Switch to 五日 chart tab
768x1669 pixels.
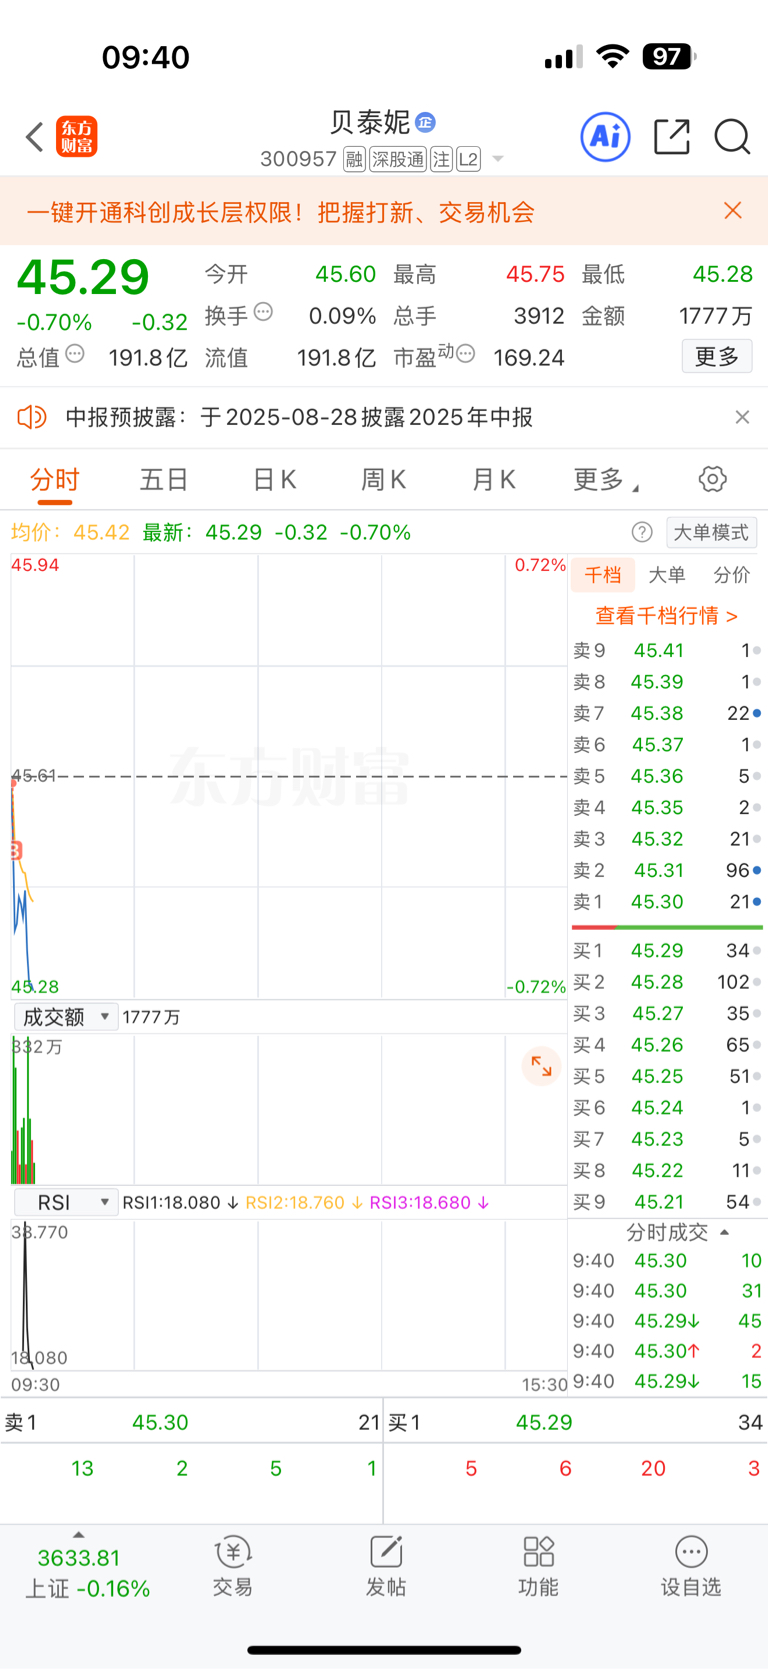point(164,480)
